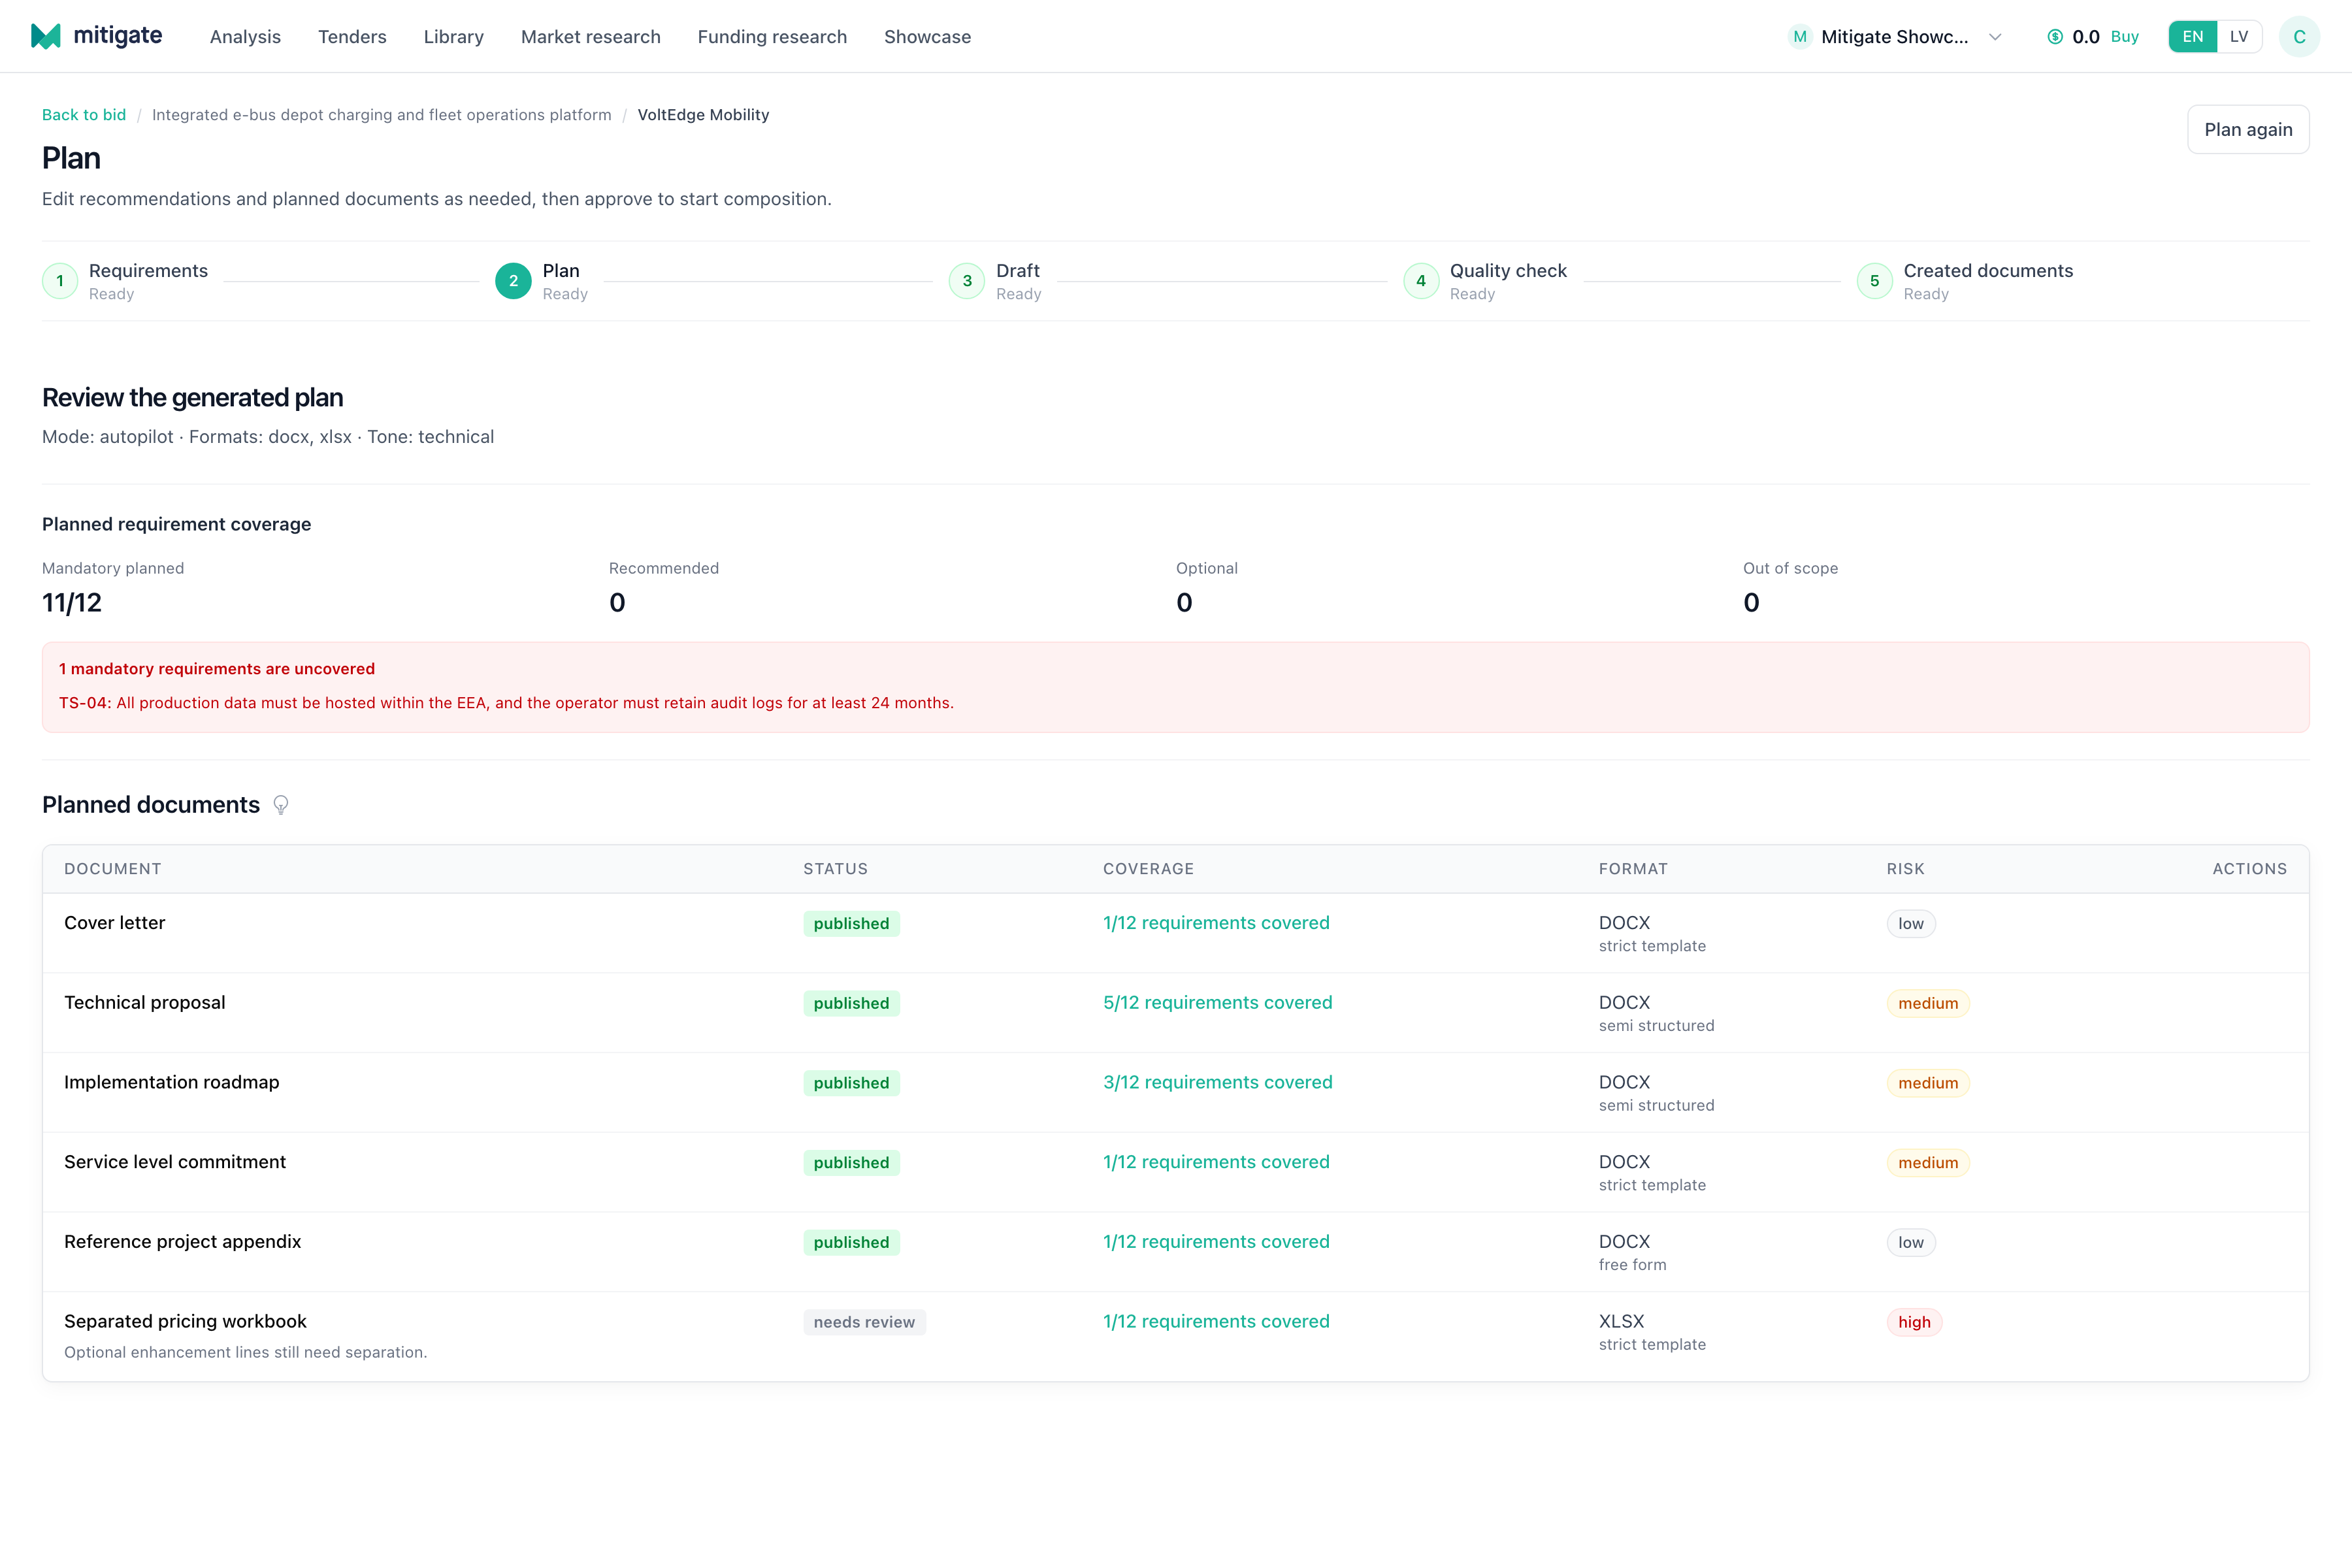Select the Cover letter document row
2352x1568 pixels.
[1176, 933]
